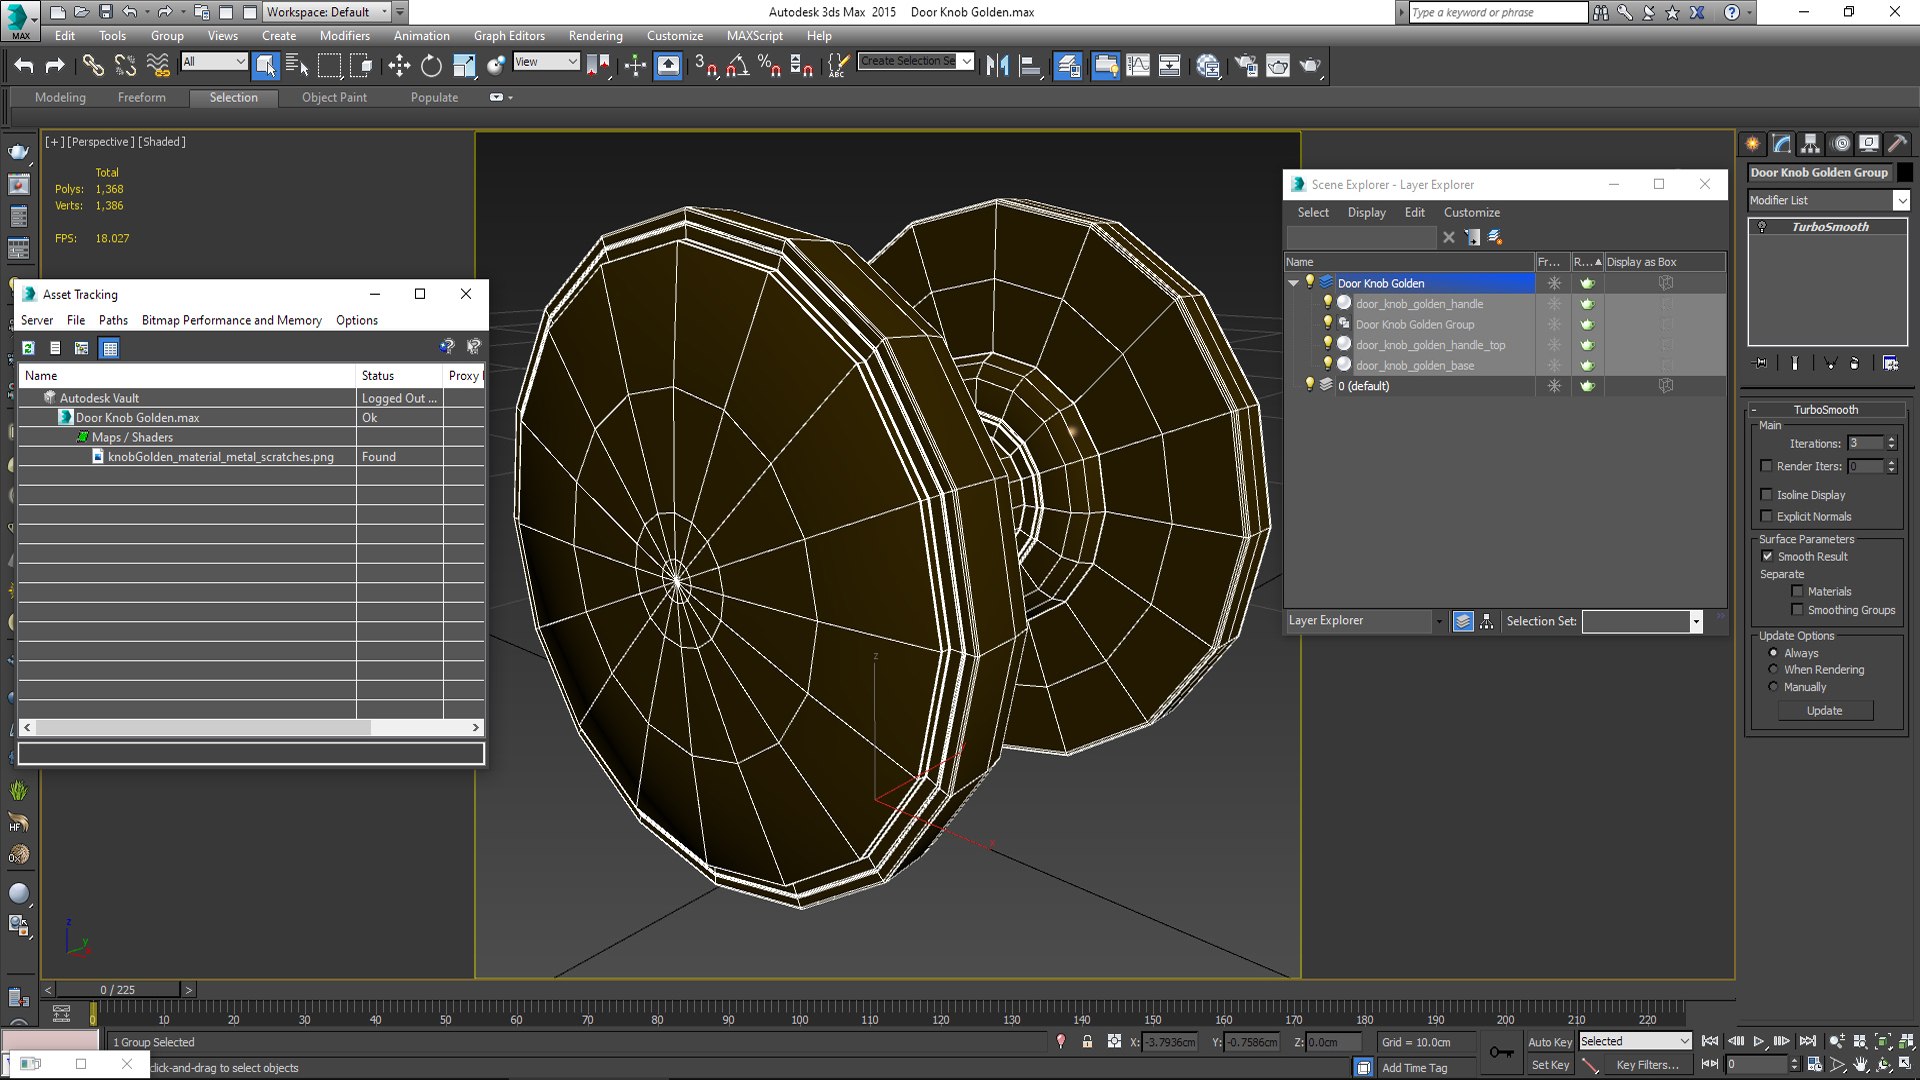Viewport: 1920px width, 1080px height.
Task: Open the Graph Editors menu
Action: point(509,36)
